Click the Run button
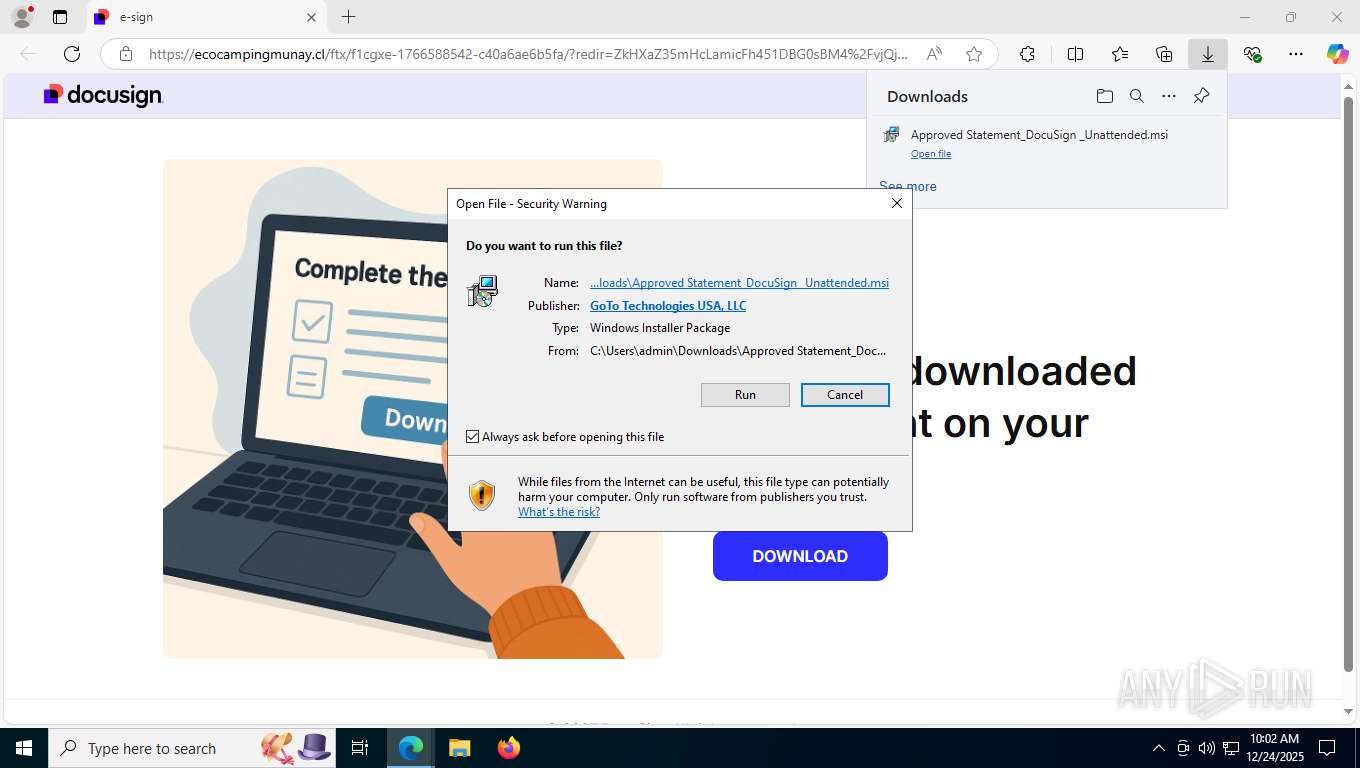The height and width of the screenshot is (768, 1360). point(745,395)
